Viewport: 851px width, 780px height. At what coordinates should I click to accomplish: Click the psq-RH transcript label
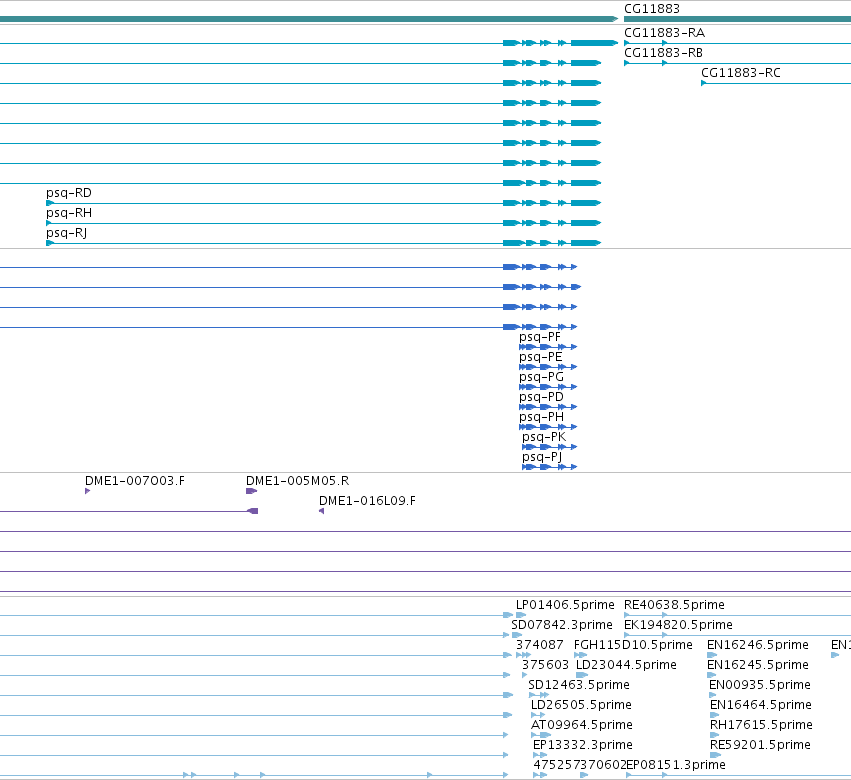click(x=69, y=213)
